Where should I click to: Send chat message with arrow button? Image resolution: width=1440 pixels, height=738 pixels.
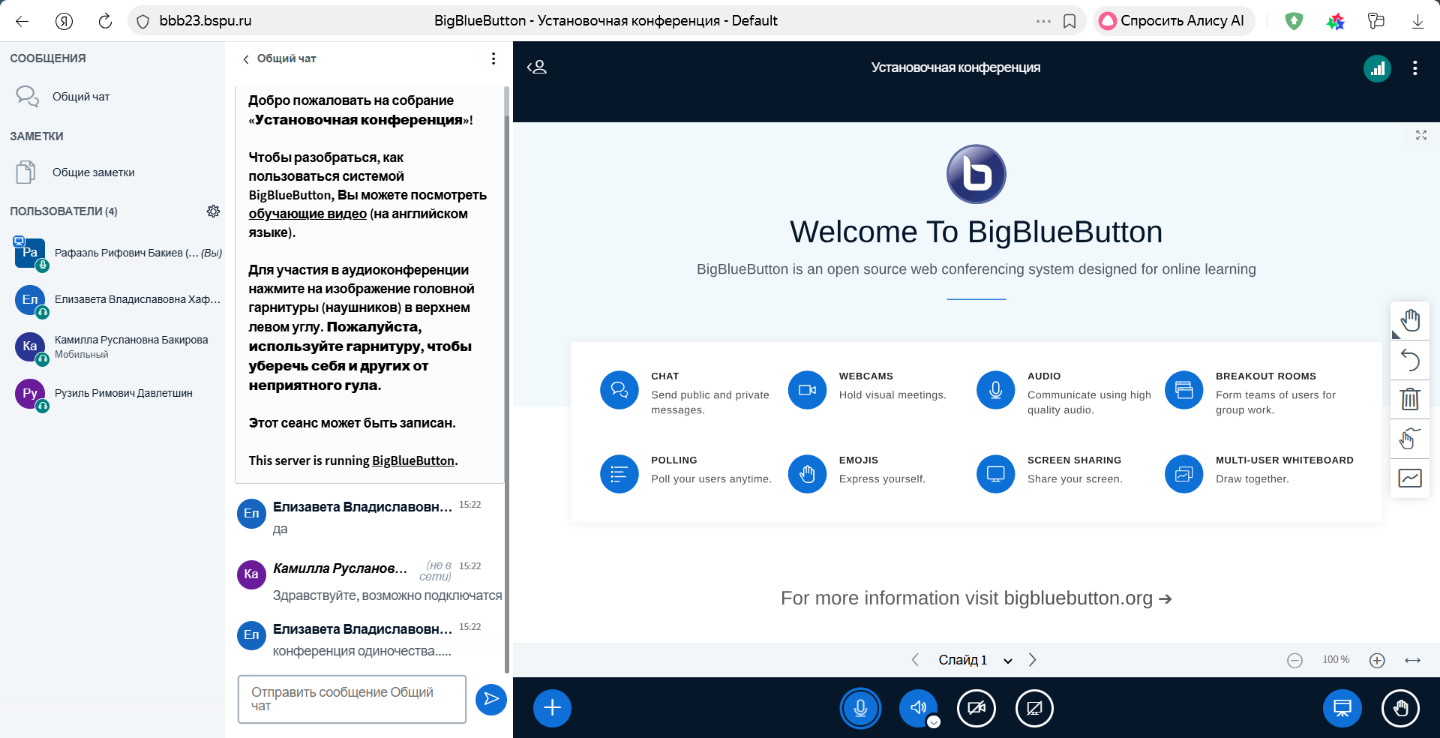(x=490, y=698)
